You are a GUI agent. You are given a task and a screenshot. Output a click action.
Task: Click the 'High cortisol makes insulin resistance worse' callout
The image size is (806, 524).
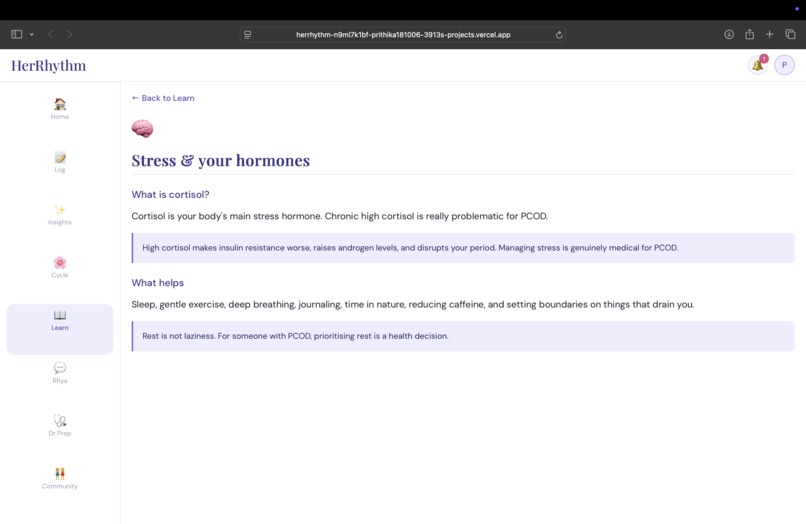point(463,248)
